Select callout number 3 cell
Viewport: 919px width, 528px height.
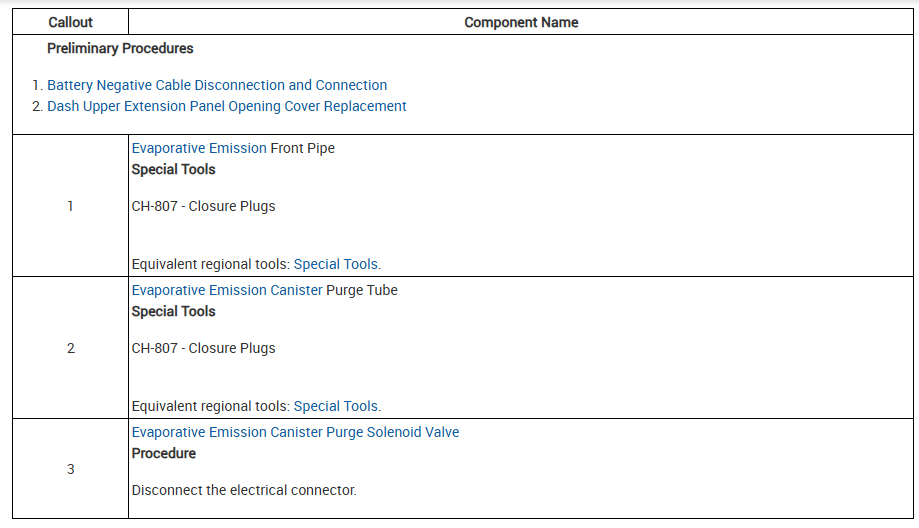coord(70,469)
